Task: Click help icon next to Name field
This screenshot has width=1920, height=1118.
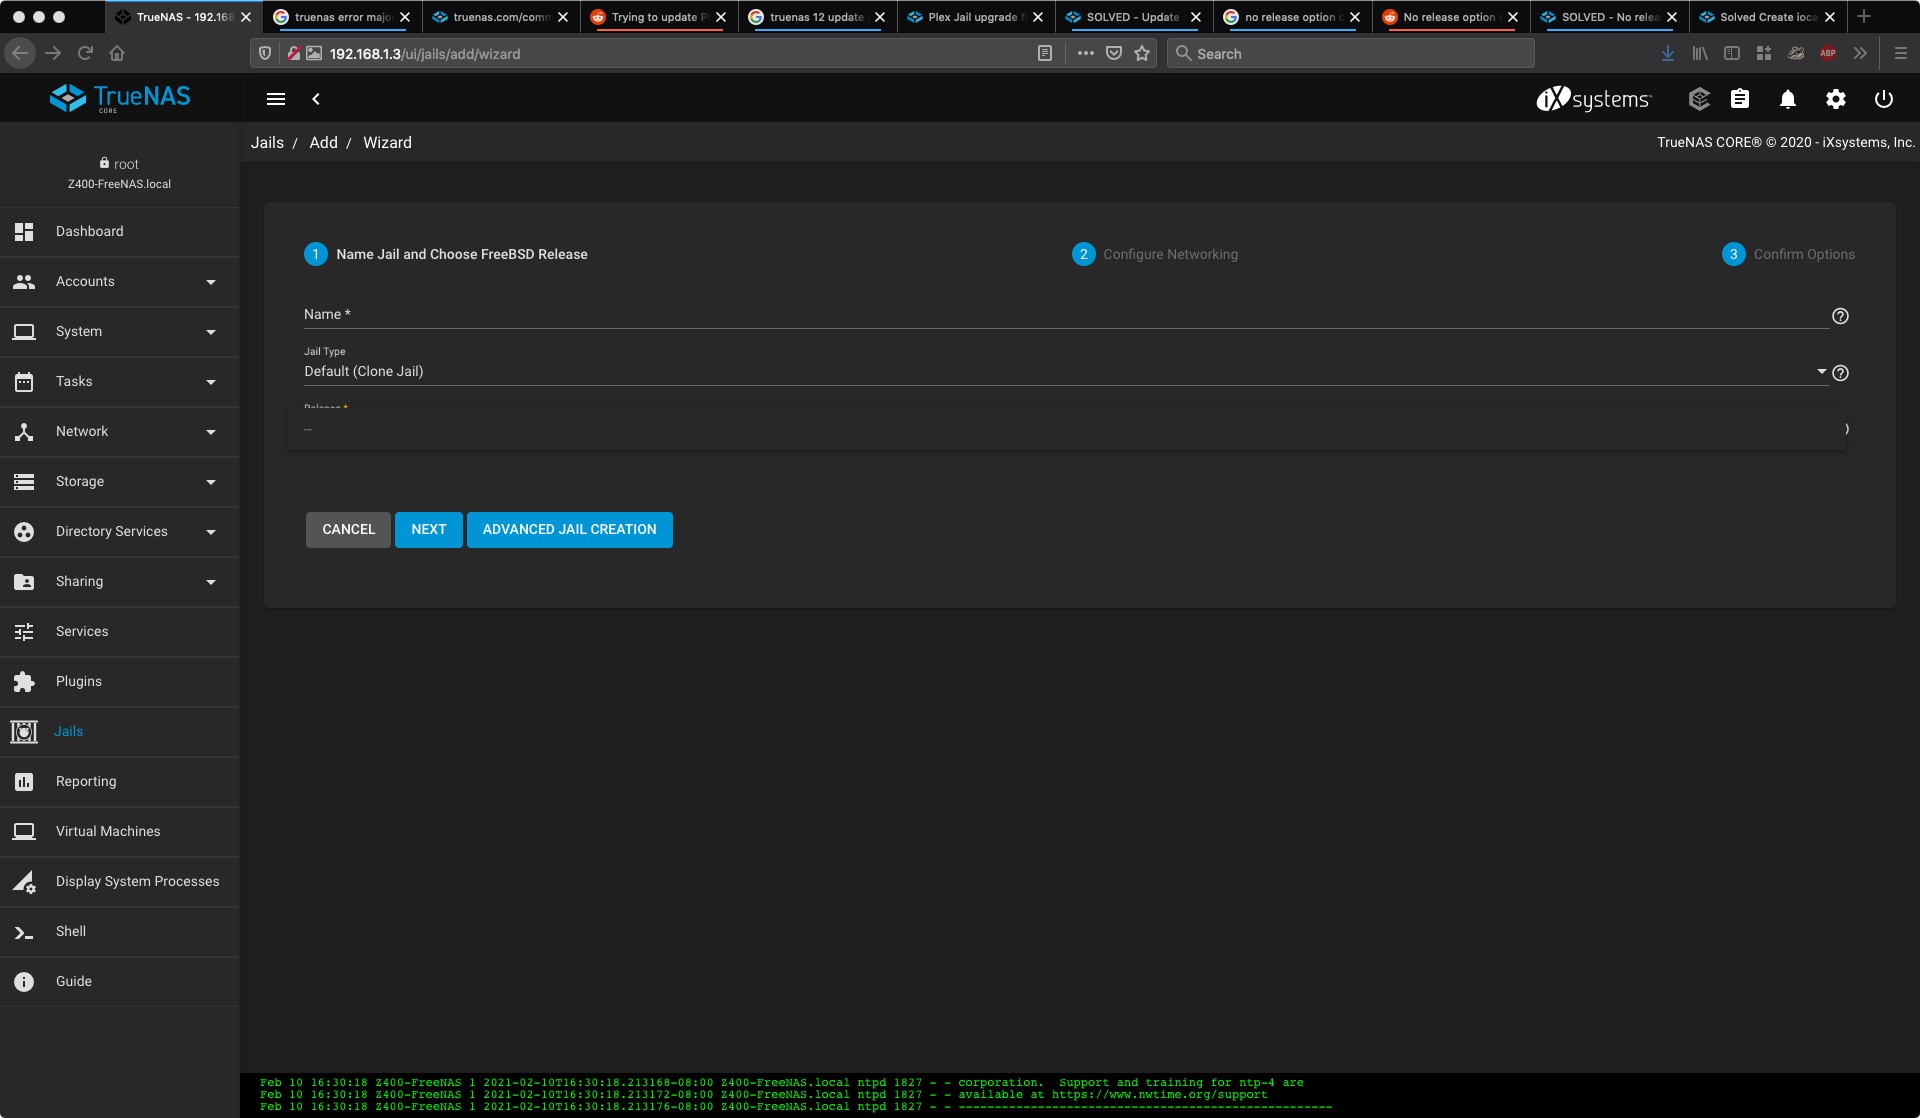Action: 1840,316
